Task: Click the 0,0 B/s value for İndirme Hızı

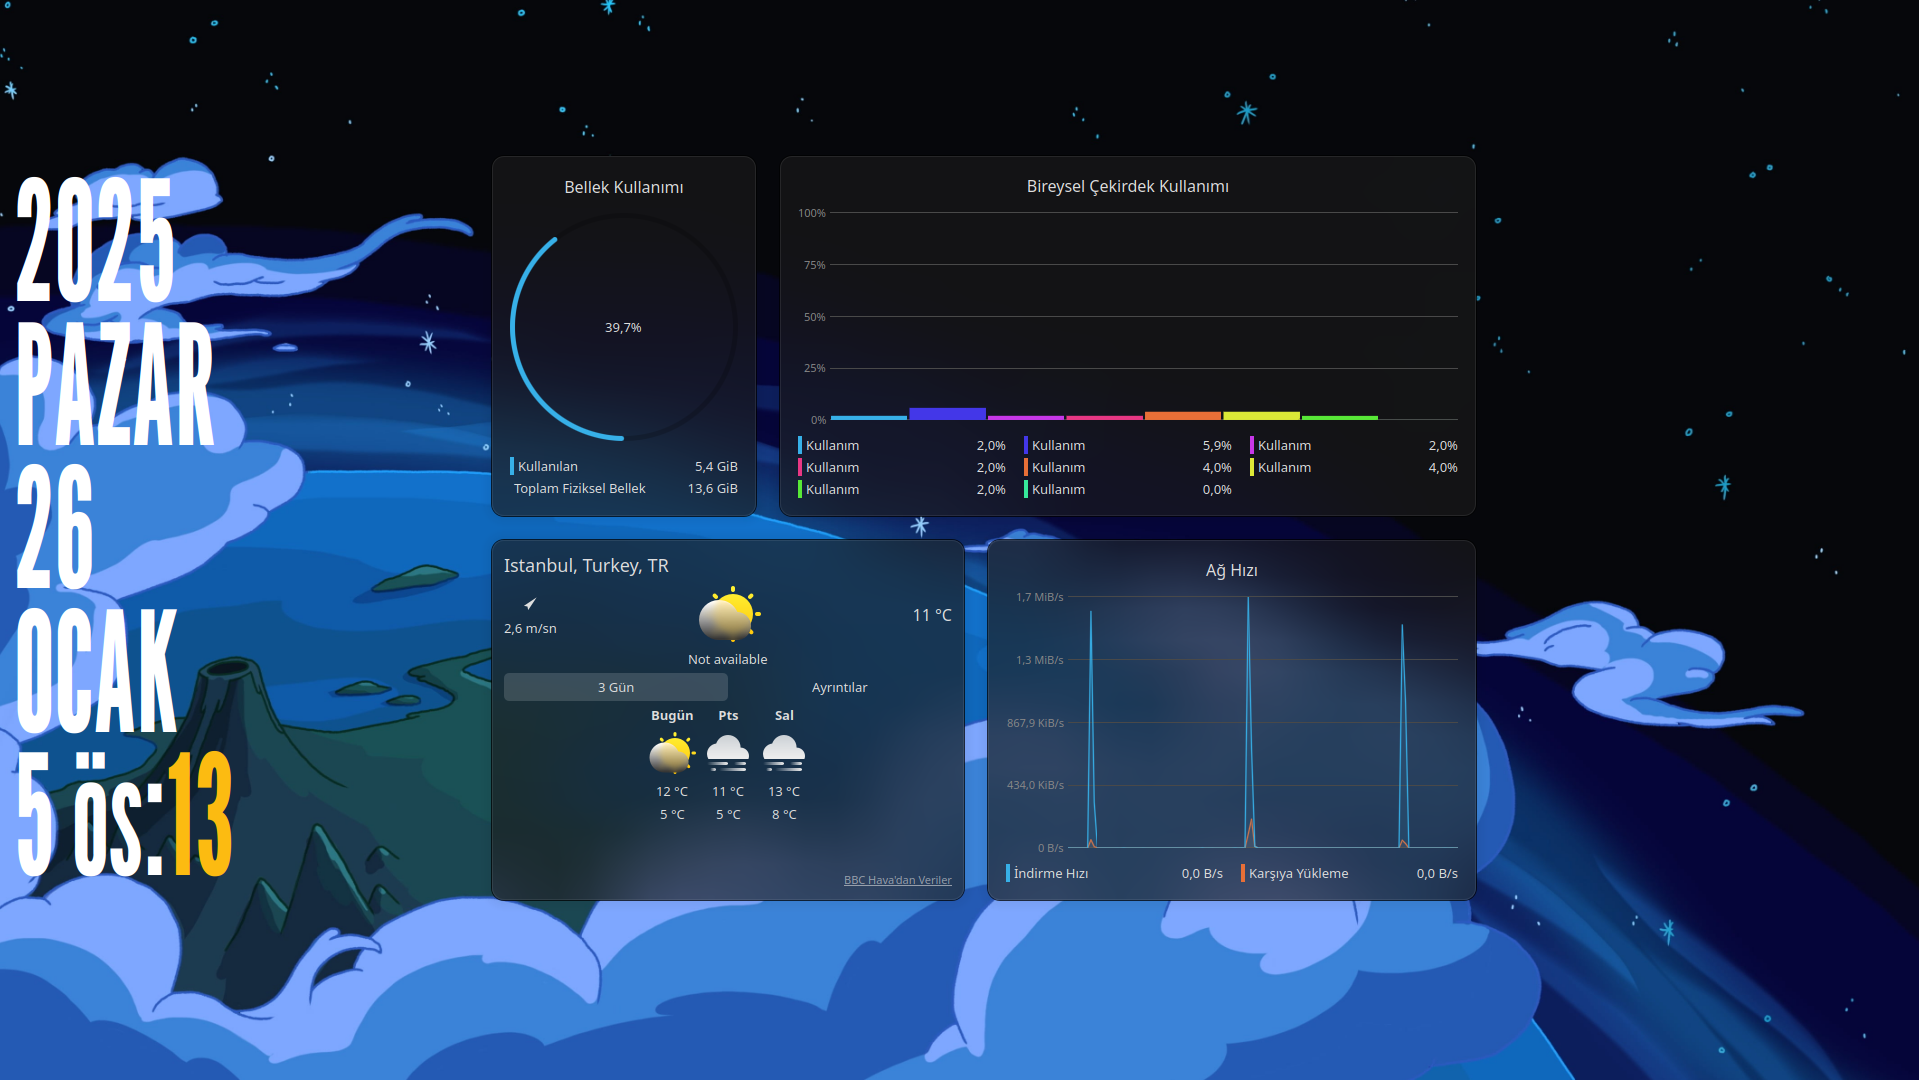Action: pos(1202,873)
